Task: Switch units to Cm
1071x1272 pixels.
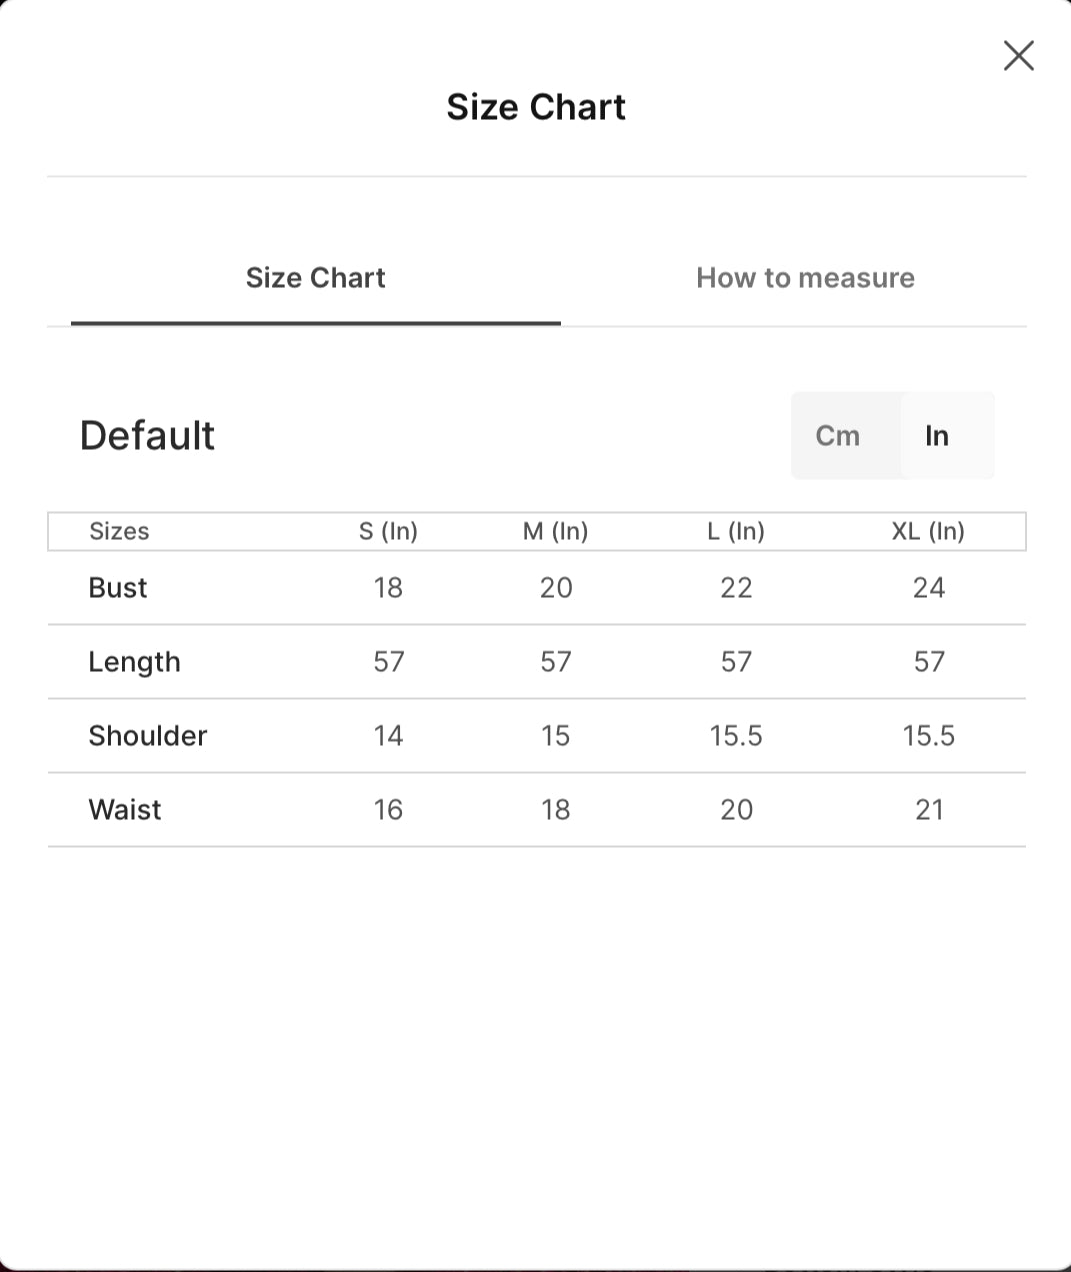Action: (838, 435)
